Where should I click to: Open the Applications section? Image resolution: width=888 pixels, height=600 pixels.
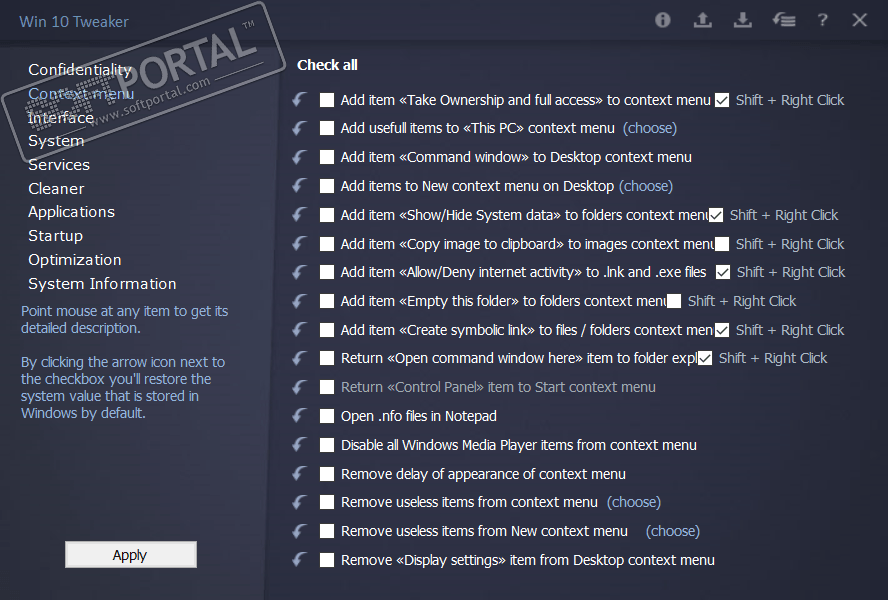coord(71,212)
